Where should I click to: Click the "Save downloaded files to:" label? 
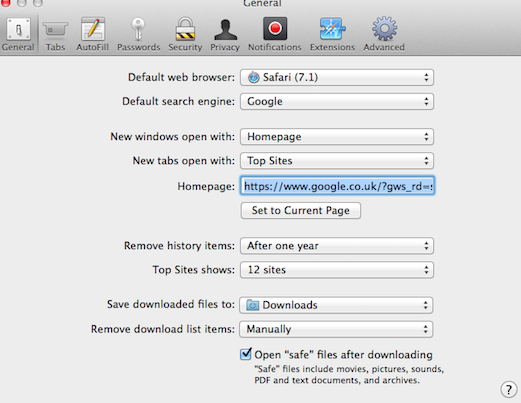171,304
